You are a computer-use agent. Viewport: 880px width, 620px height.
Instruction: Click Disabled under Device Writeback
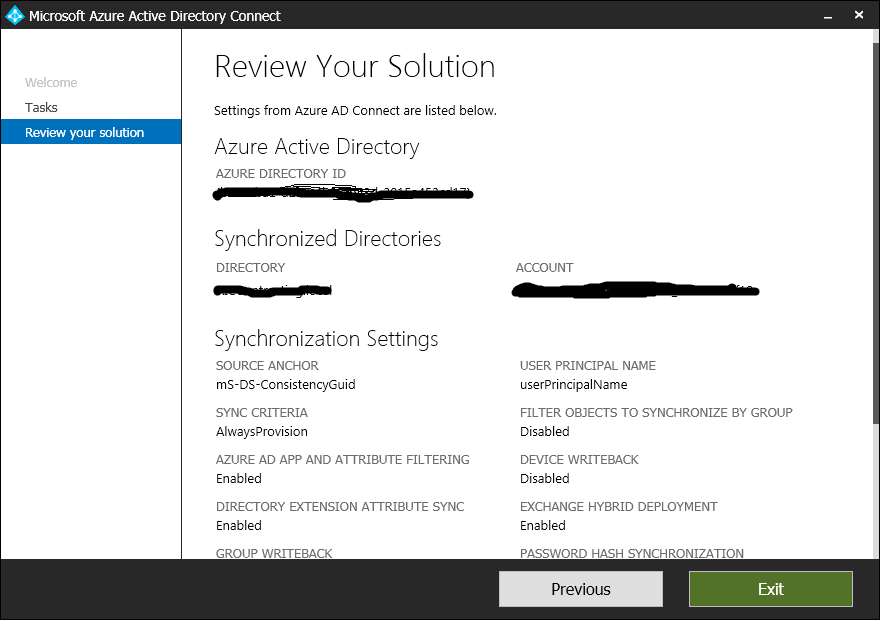544,479
